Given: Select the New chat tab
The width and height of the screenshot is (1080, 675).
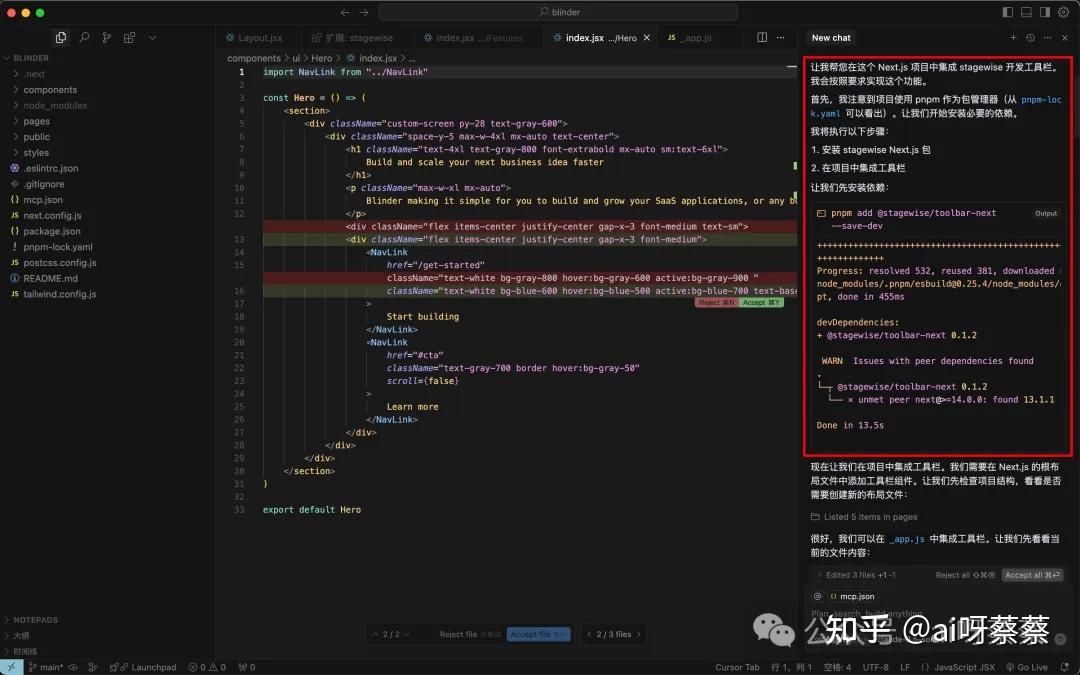Looking at the screenshot, I should (x=831, y=38).
